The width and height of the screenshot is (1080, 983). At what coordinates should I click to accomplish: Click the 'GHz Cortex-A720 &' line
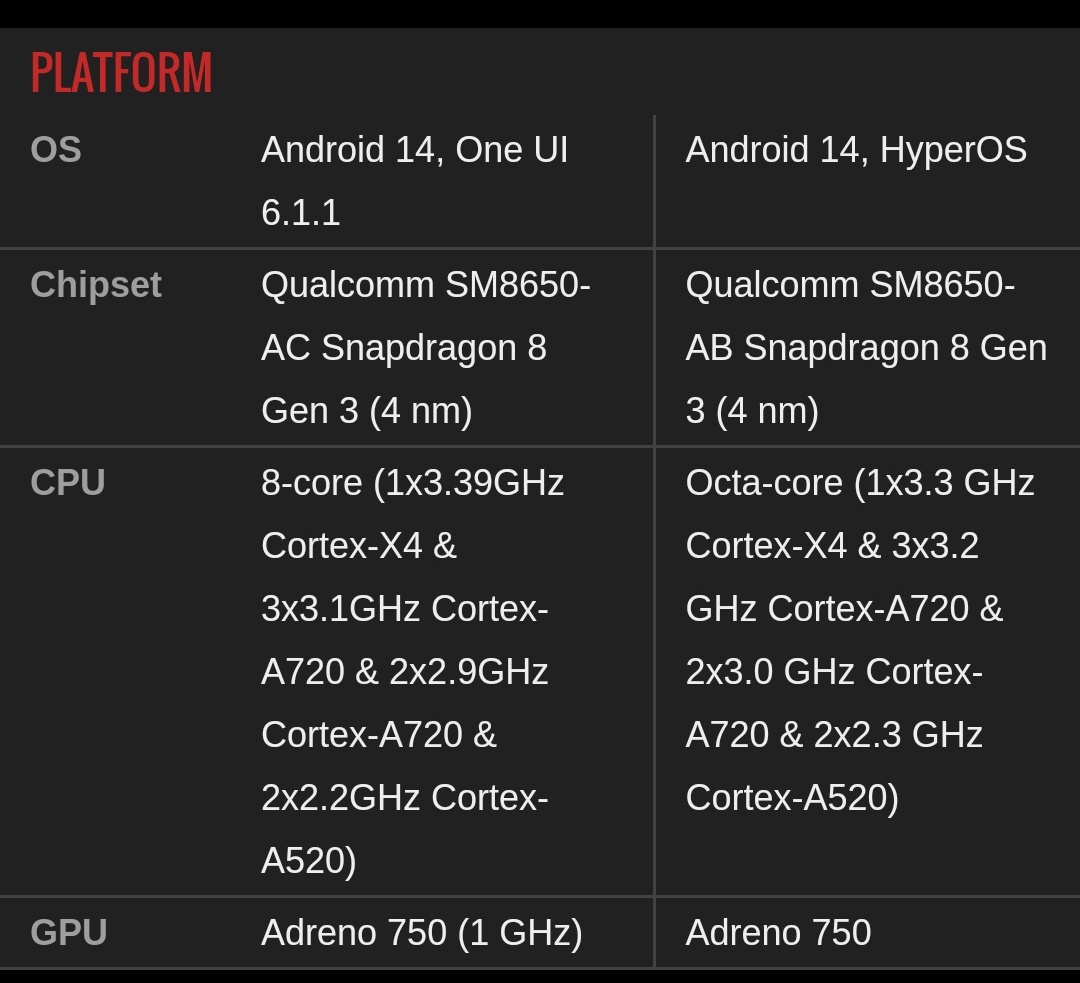[x=844, y=609]
